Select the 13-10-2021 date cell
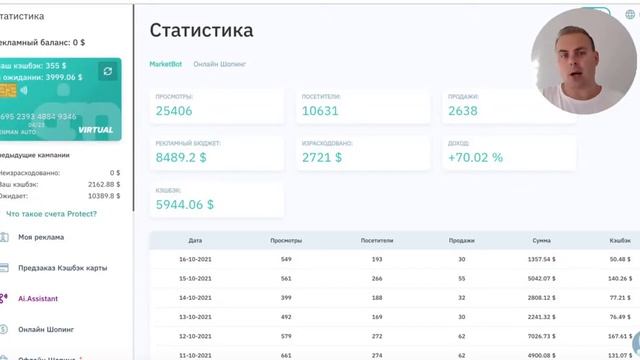This screenshot has width=640, height=360. tap(195, 317)
